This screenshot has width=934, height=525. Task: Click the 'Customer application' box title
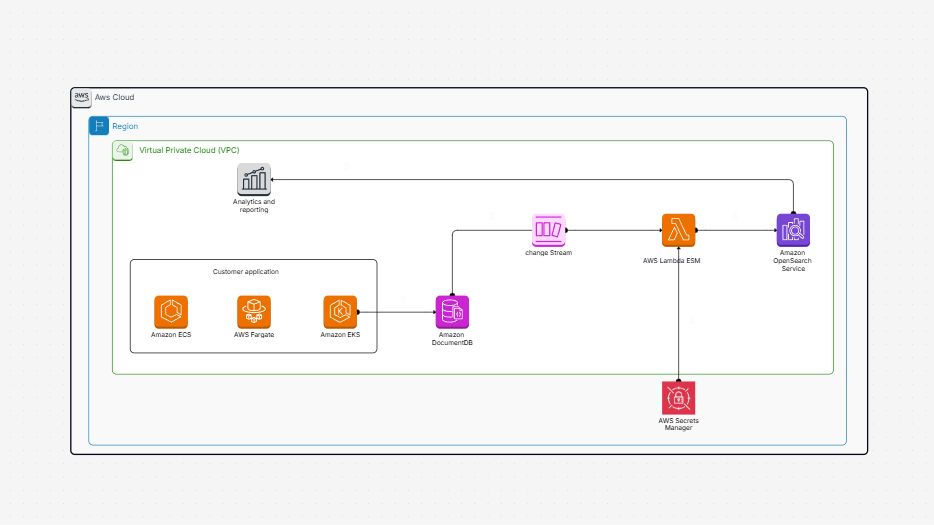point(245,272)
